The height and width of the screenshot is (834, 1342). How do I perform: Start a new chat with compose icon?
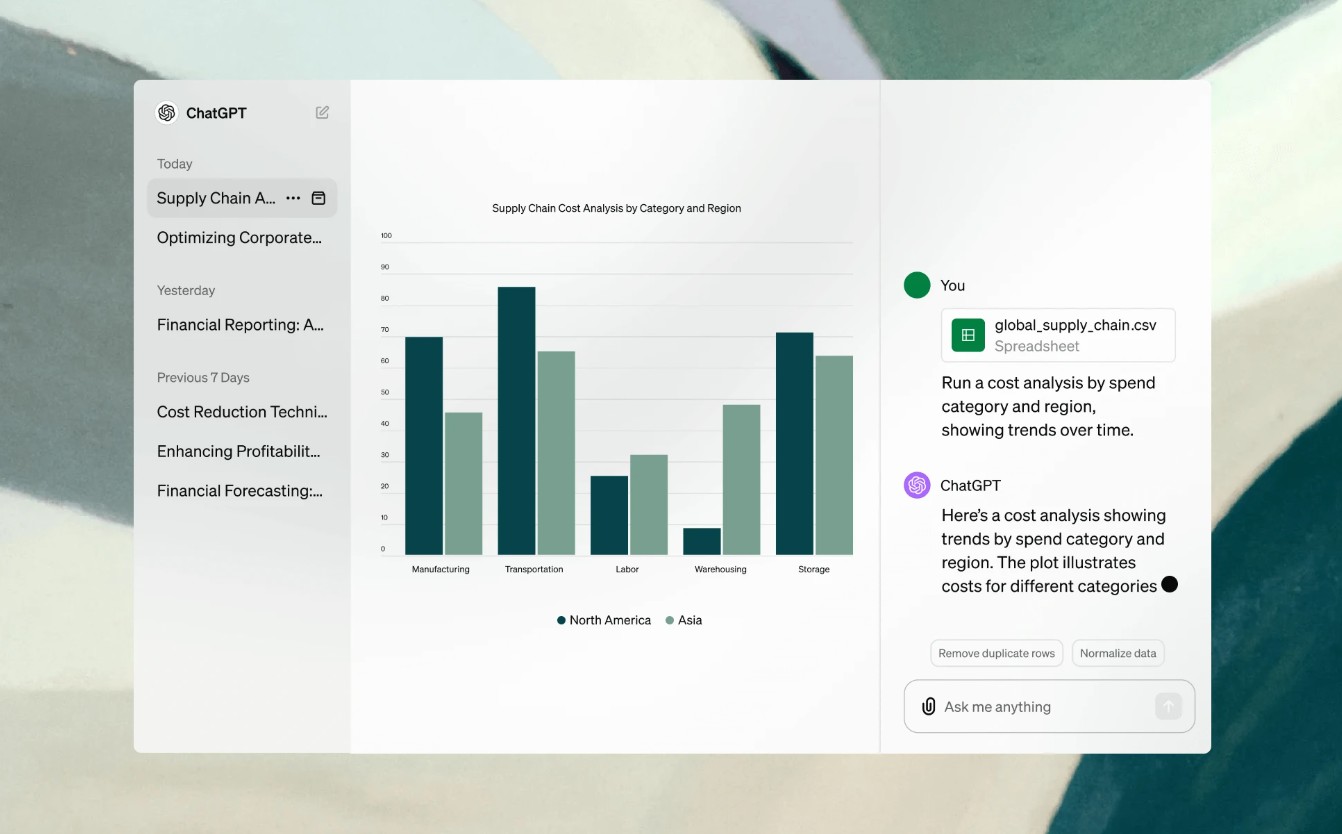(x=322, y=113)
